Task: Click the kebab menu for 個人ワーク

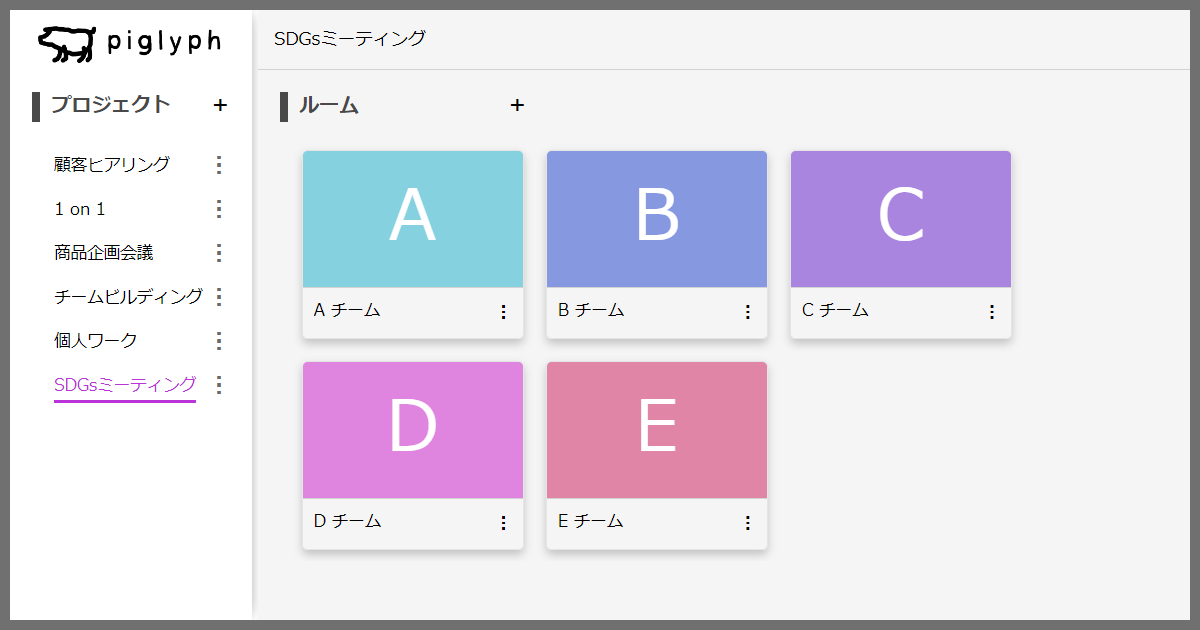Action: coord(220,341)
